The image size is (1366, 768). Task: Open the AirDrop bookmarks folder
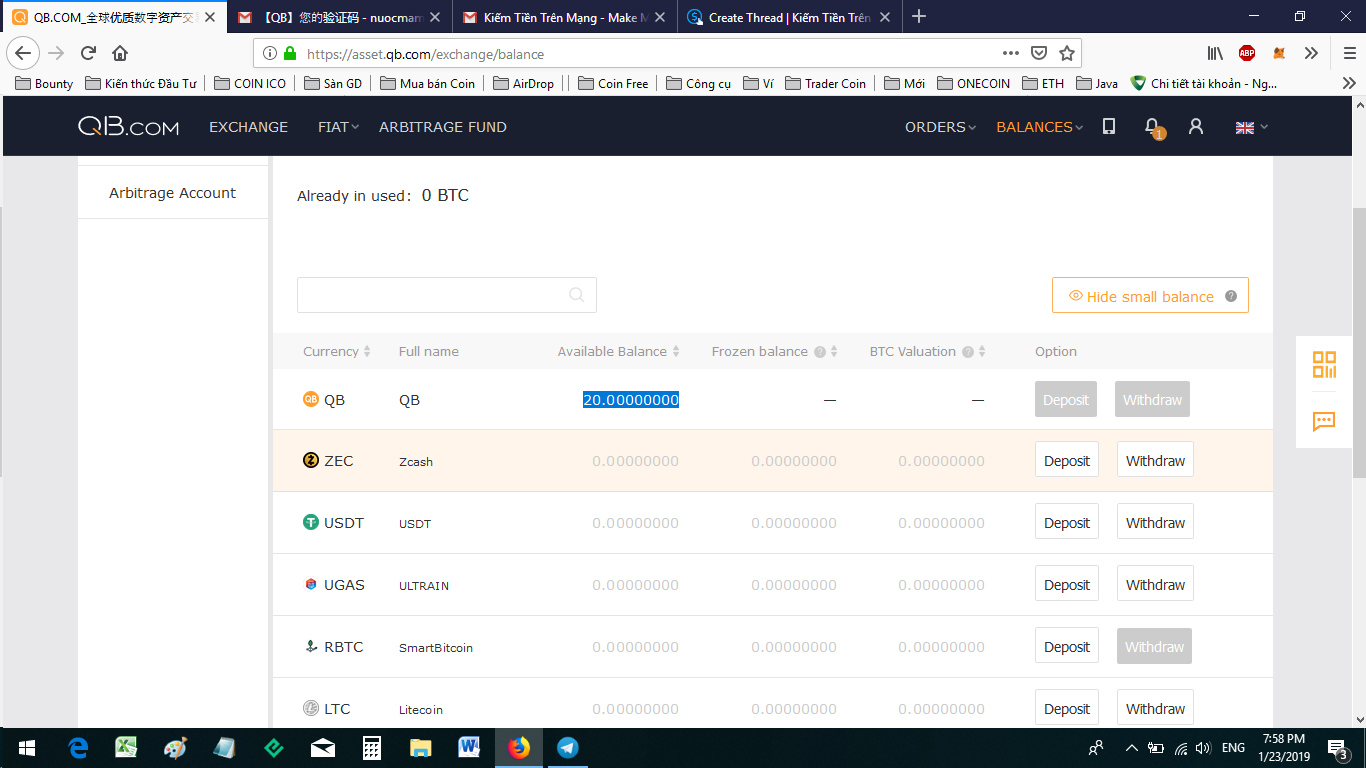[x=523, y=83]
